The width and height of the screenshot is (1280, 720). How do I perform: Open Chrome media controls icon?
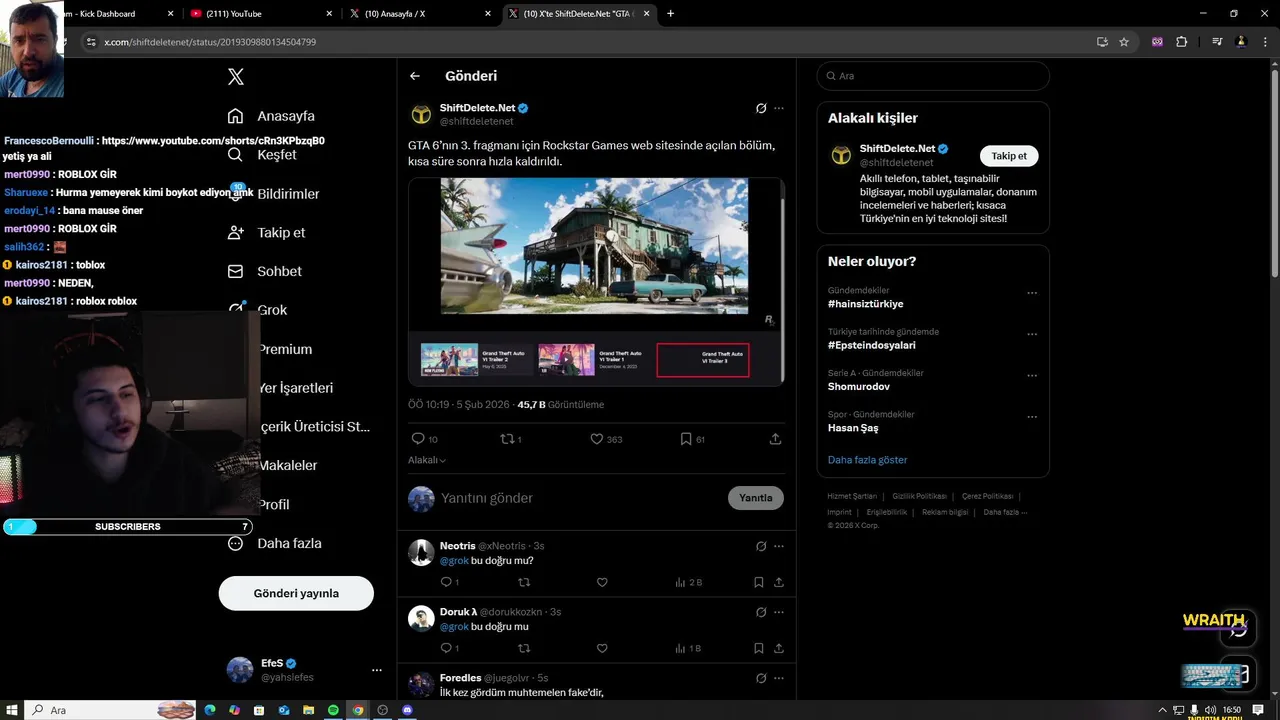click(x=1217, y=42)
